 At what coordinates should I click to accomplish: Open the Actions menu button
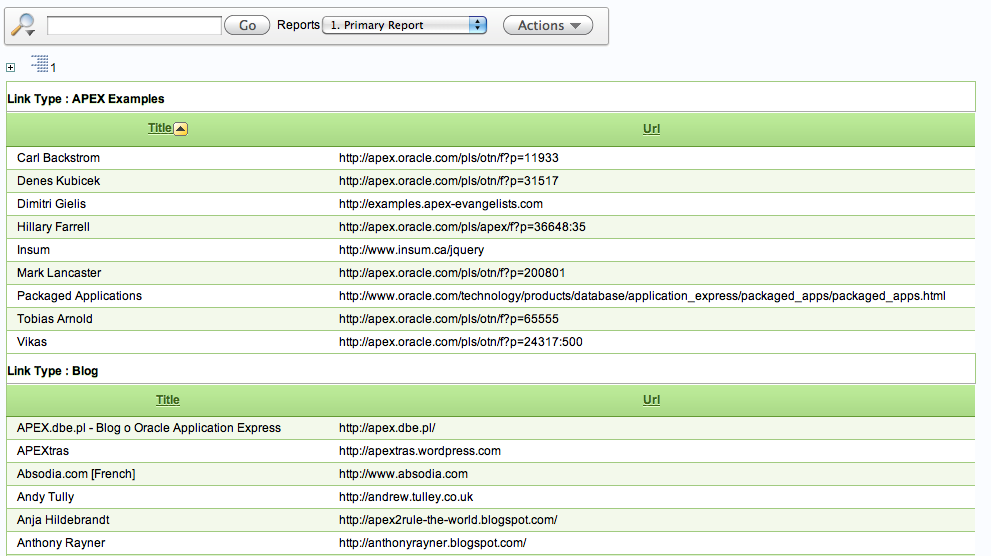pos(548,25)
